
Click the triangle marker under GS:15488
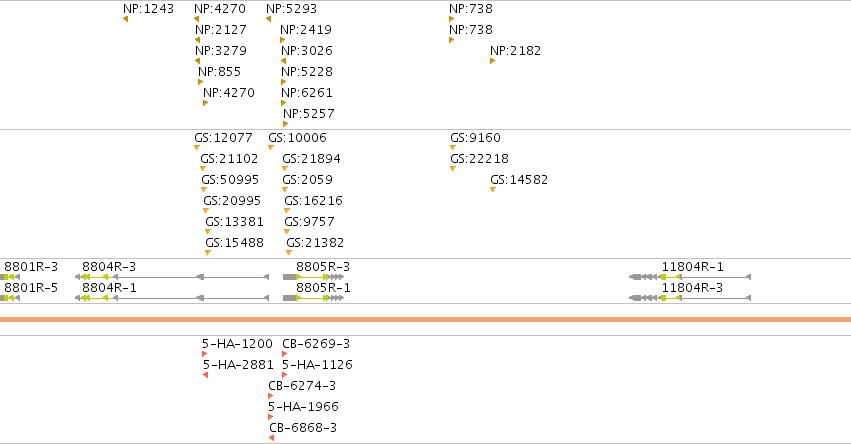pyautogui.click(x=208, y=252)
